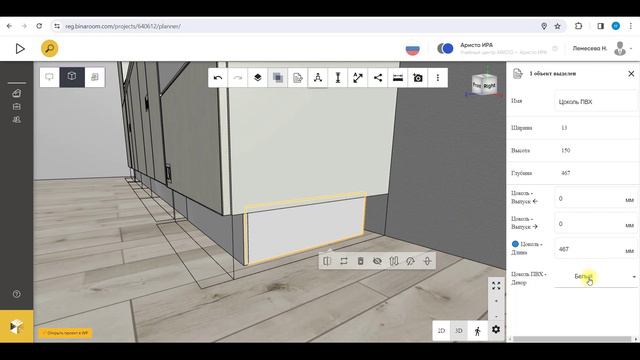Screen dimensions: 640x360
Task: Click first Цоколь Выпуск left value field
Action: click(x=595, y=199)
